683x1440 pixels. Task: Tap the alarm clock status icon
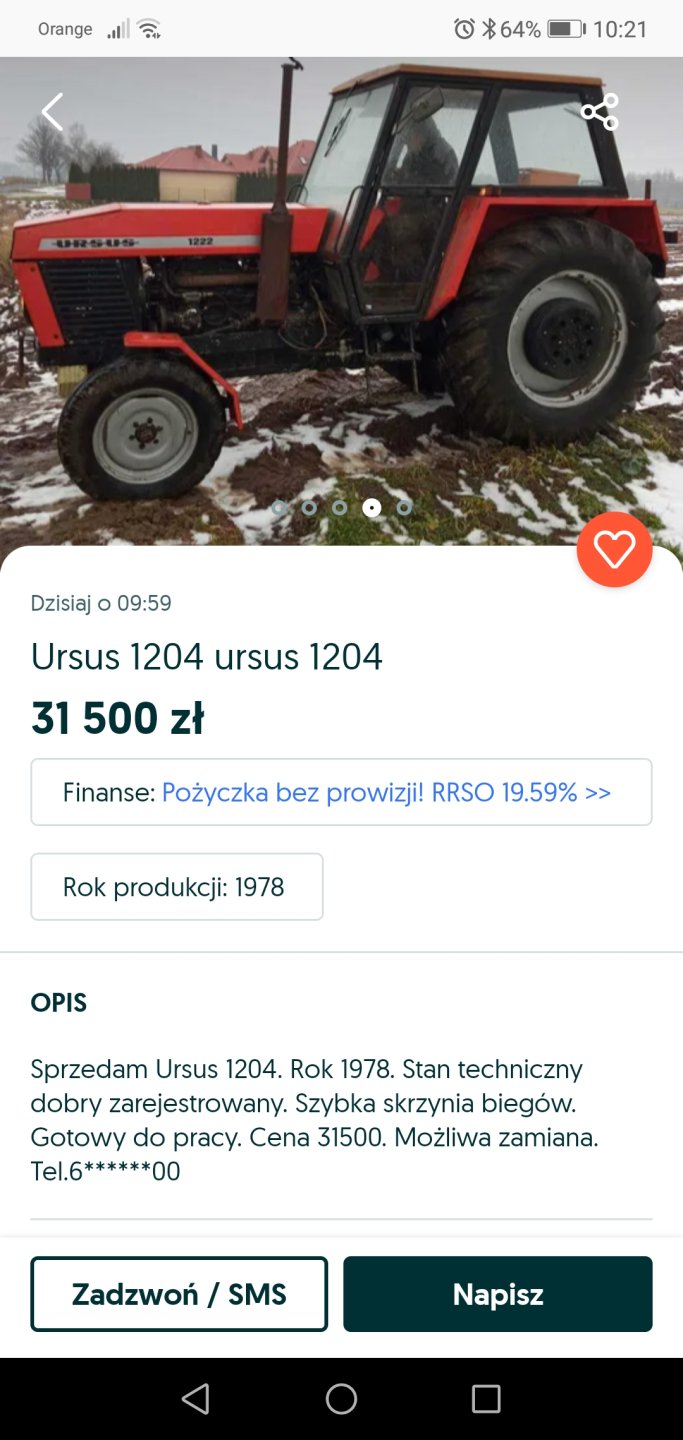click(464, 29)
